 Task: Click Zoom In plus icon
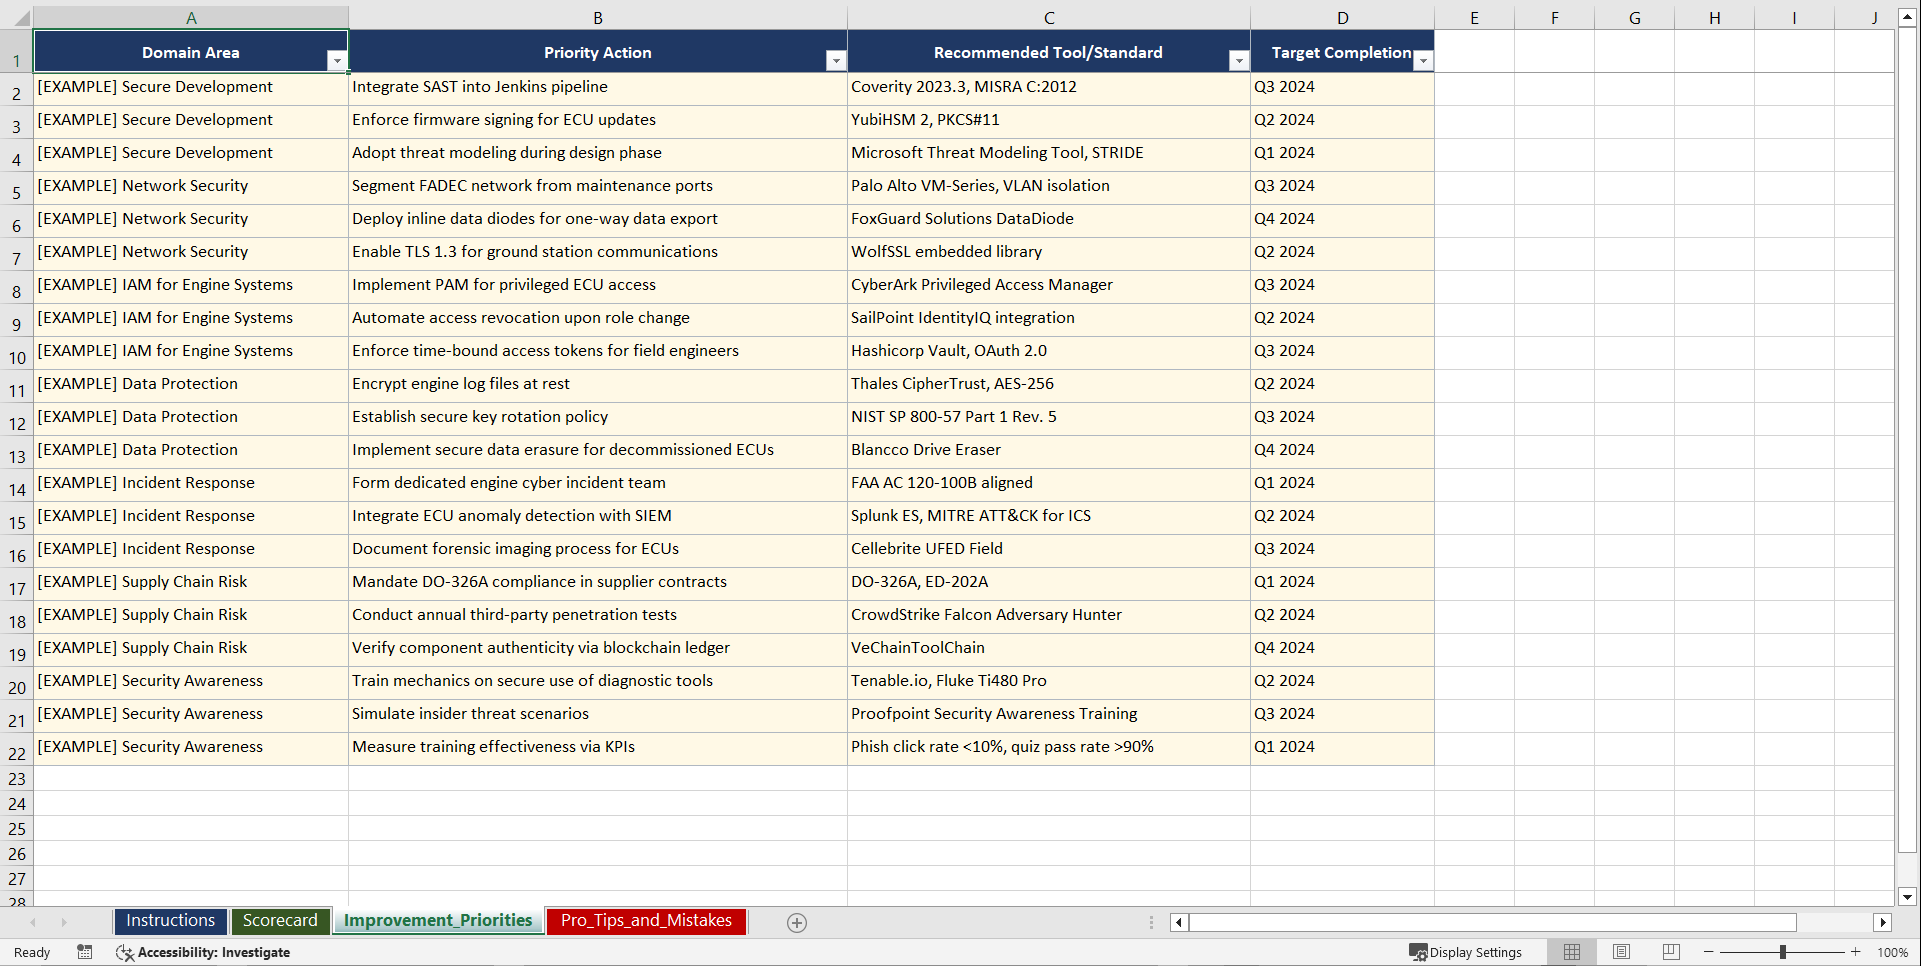click(1855, 952)
